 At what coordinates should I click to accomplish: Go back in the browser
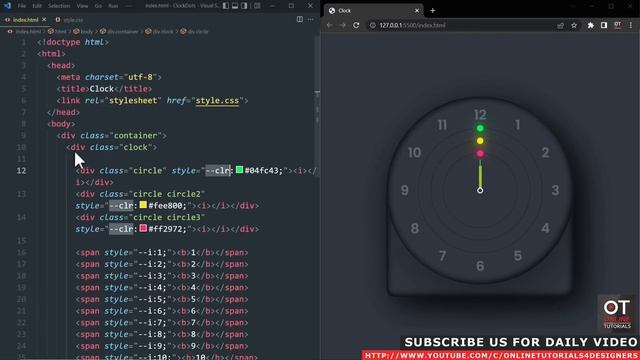(329, 25)
